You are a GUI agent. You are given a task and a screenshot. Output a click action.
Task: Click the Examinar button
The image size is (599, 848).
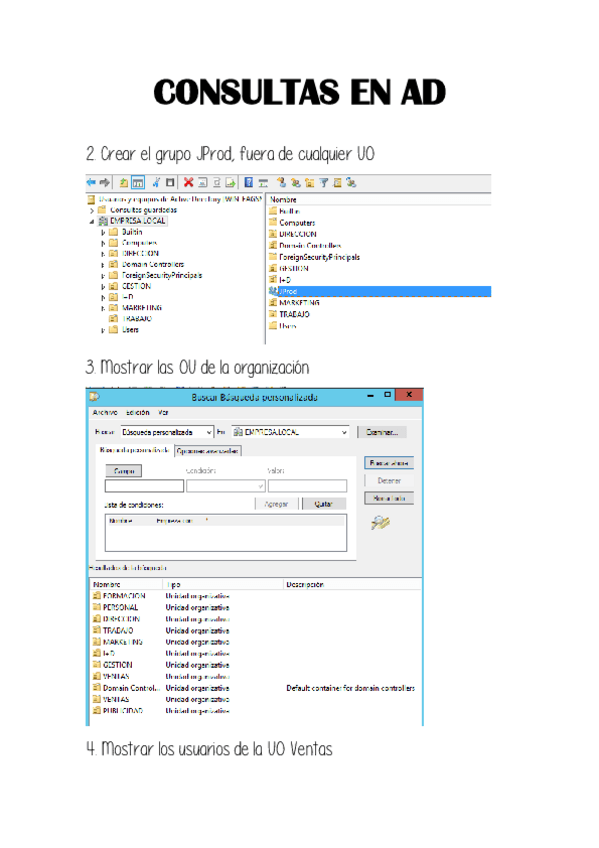[382, 432]
